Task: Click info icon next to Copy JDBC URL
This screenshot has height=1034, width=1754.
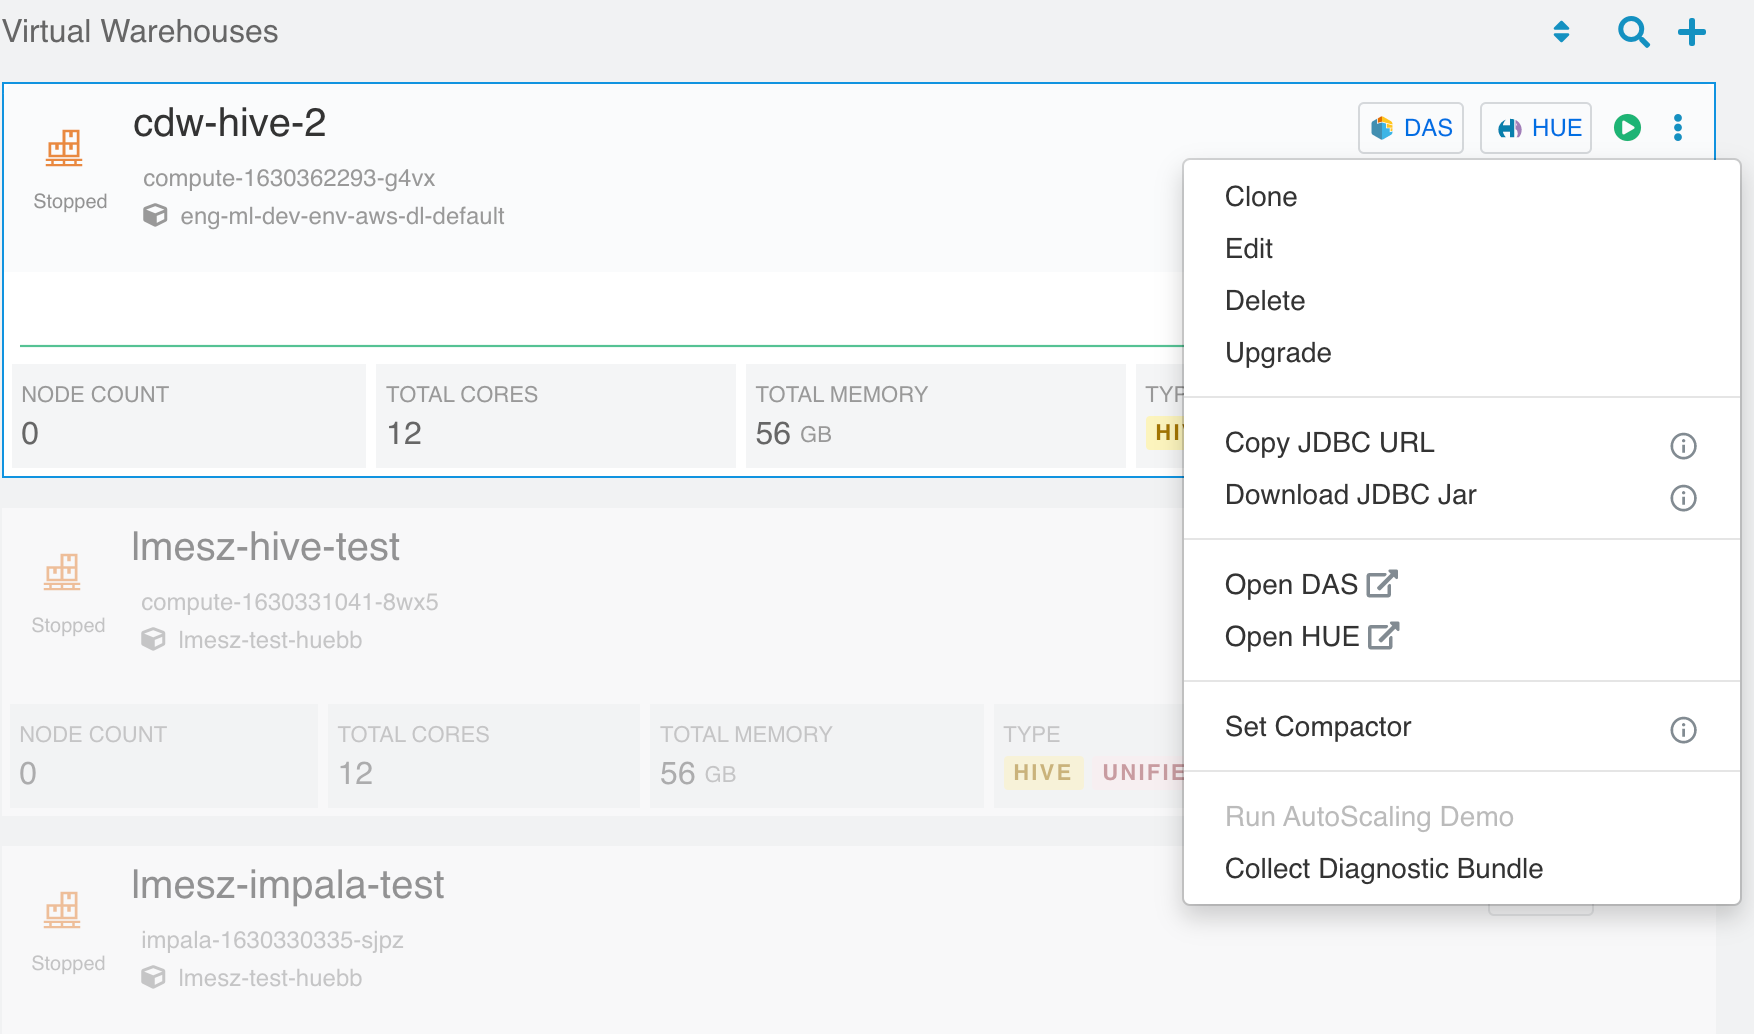Action: 1683,446
